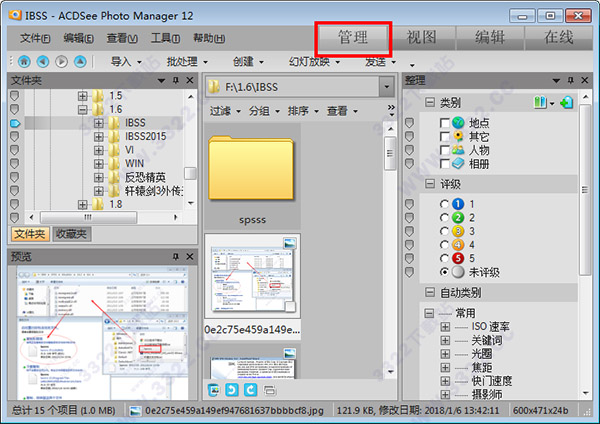Check the 人物 category checkbox
600x424 pixels.
pyautogui.click(x=444, y=150)
